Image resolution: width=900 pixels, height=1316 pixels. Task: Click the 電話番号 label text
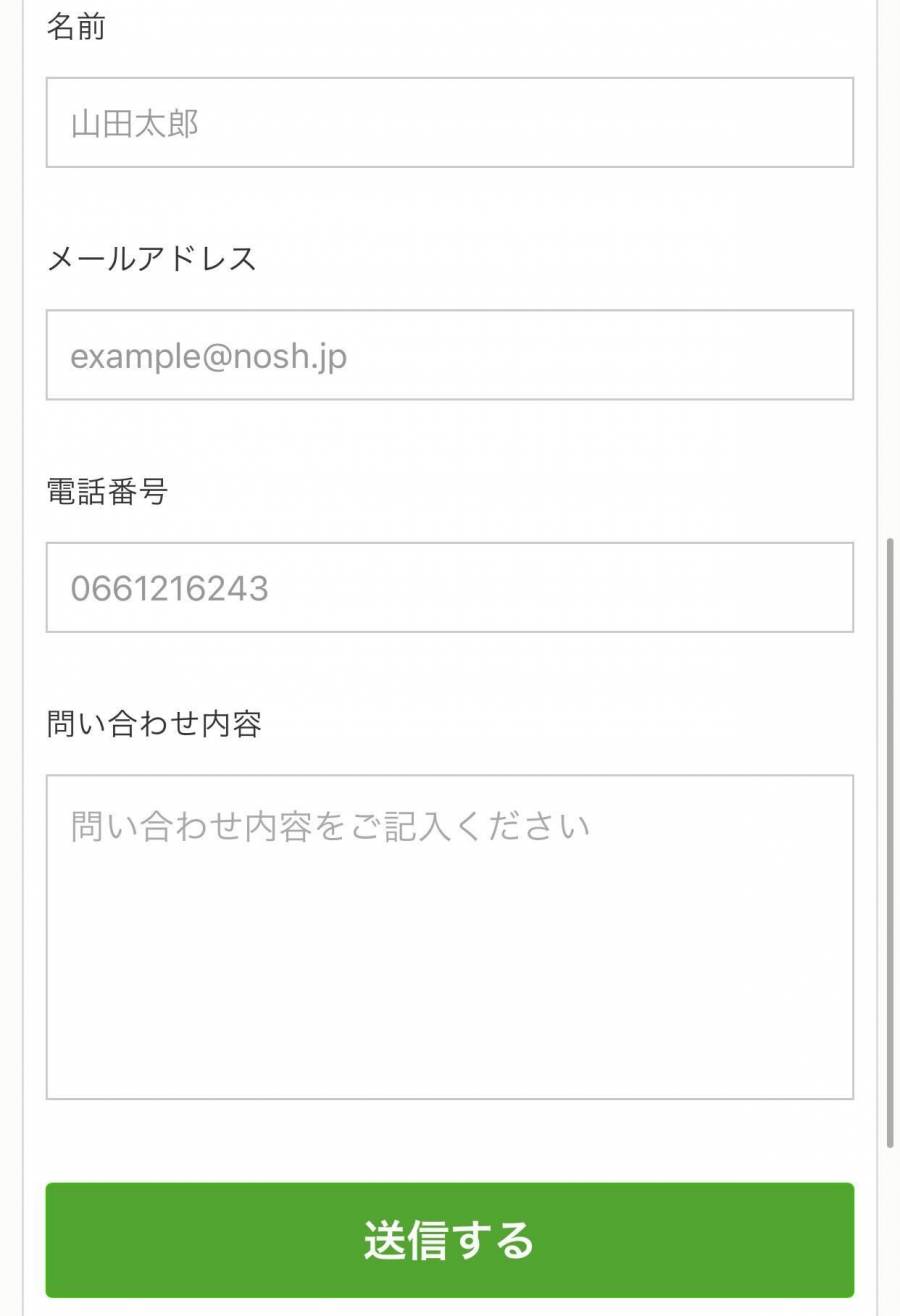pyautogui.click(x=107, y=492)
